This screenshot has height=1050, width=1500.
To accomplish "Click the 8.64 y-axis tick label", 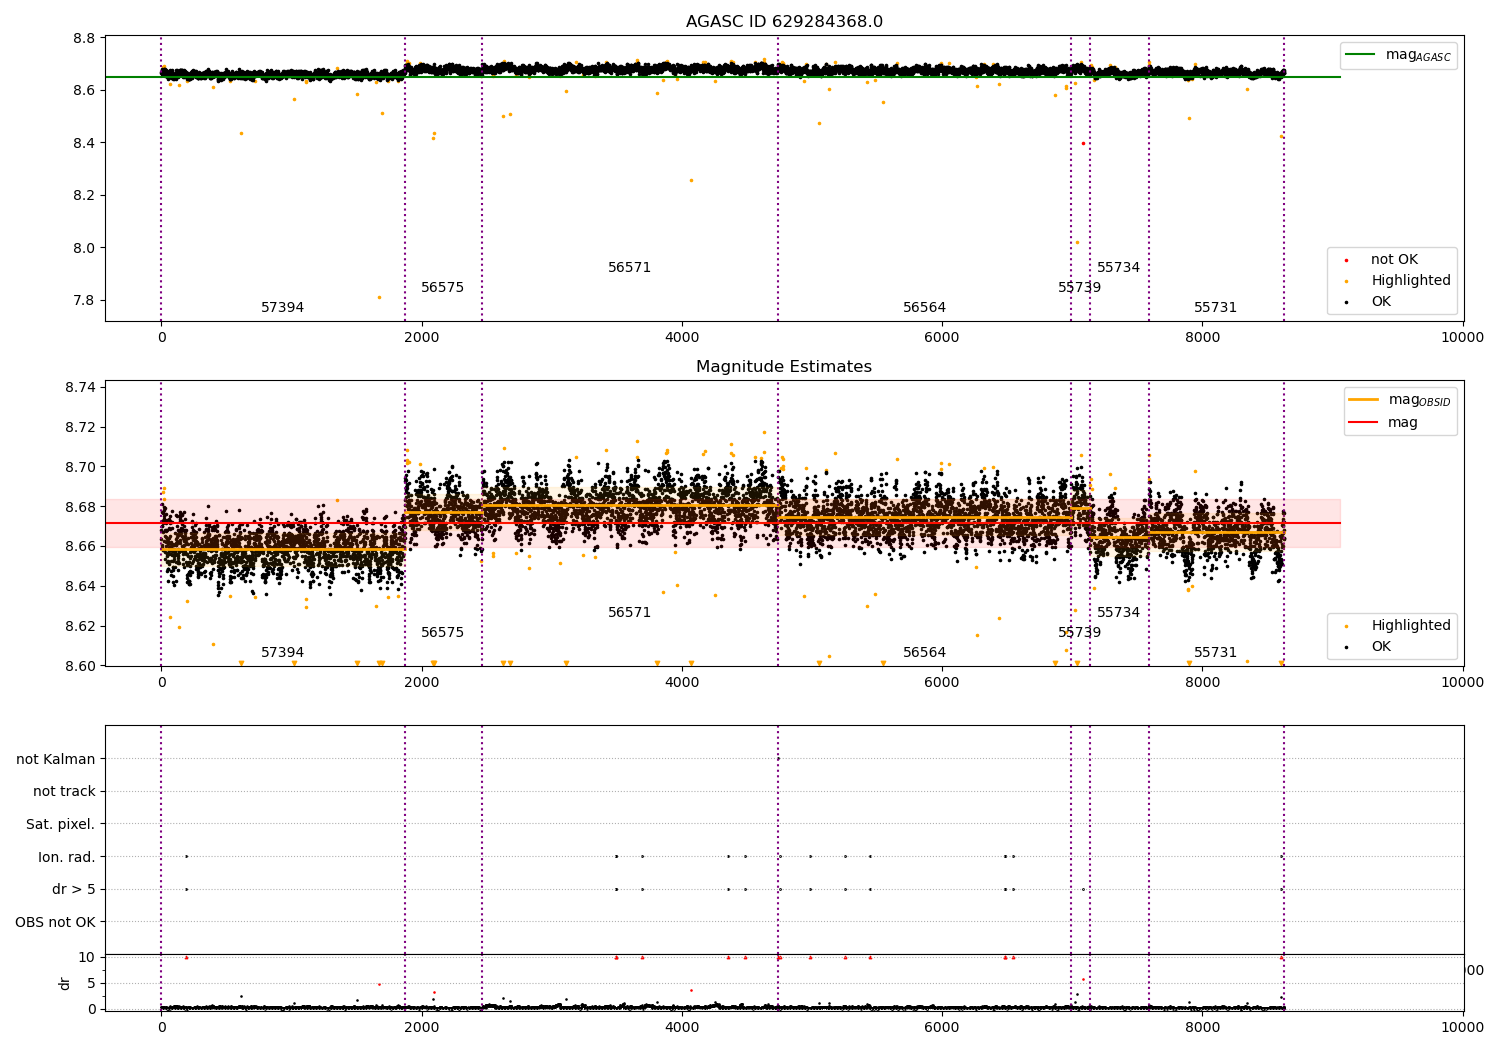I will tap(81, 587).
